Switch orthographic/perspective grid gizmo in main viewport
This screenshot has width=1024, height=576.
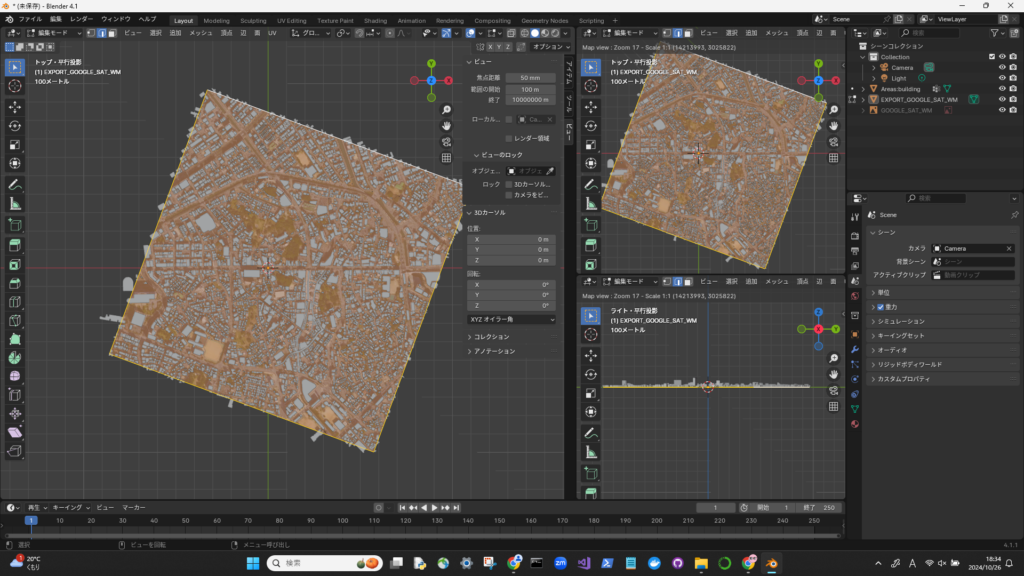point(446,158)
